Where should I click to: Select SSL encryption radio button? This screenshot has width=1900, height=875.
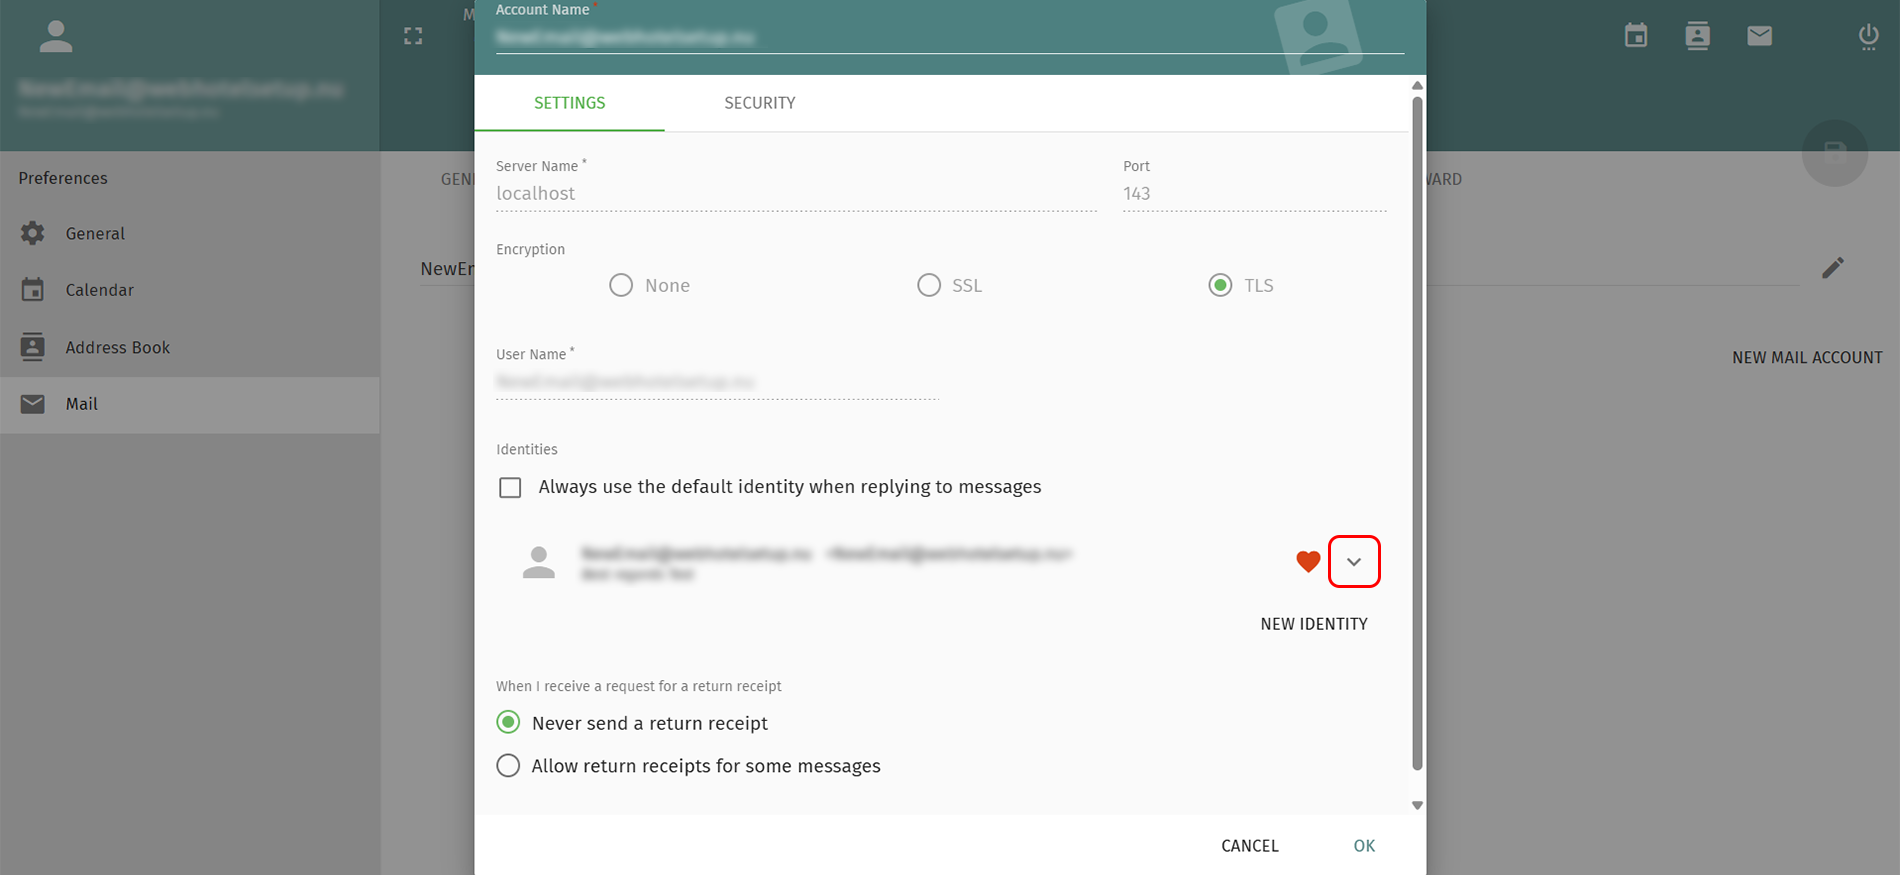coord(929,286)
